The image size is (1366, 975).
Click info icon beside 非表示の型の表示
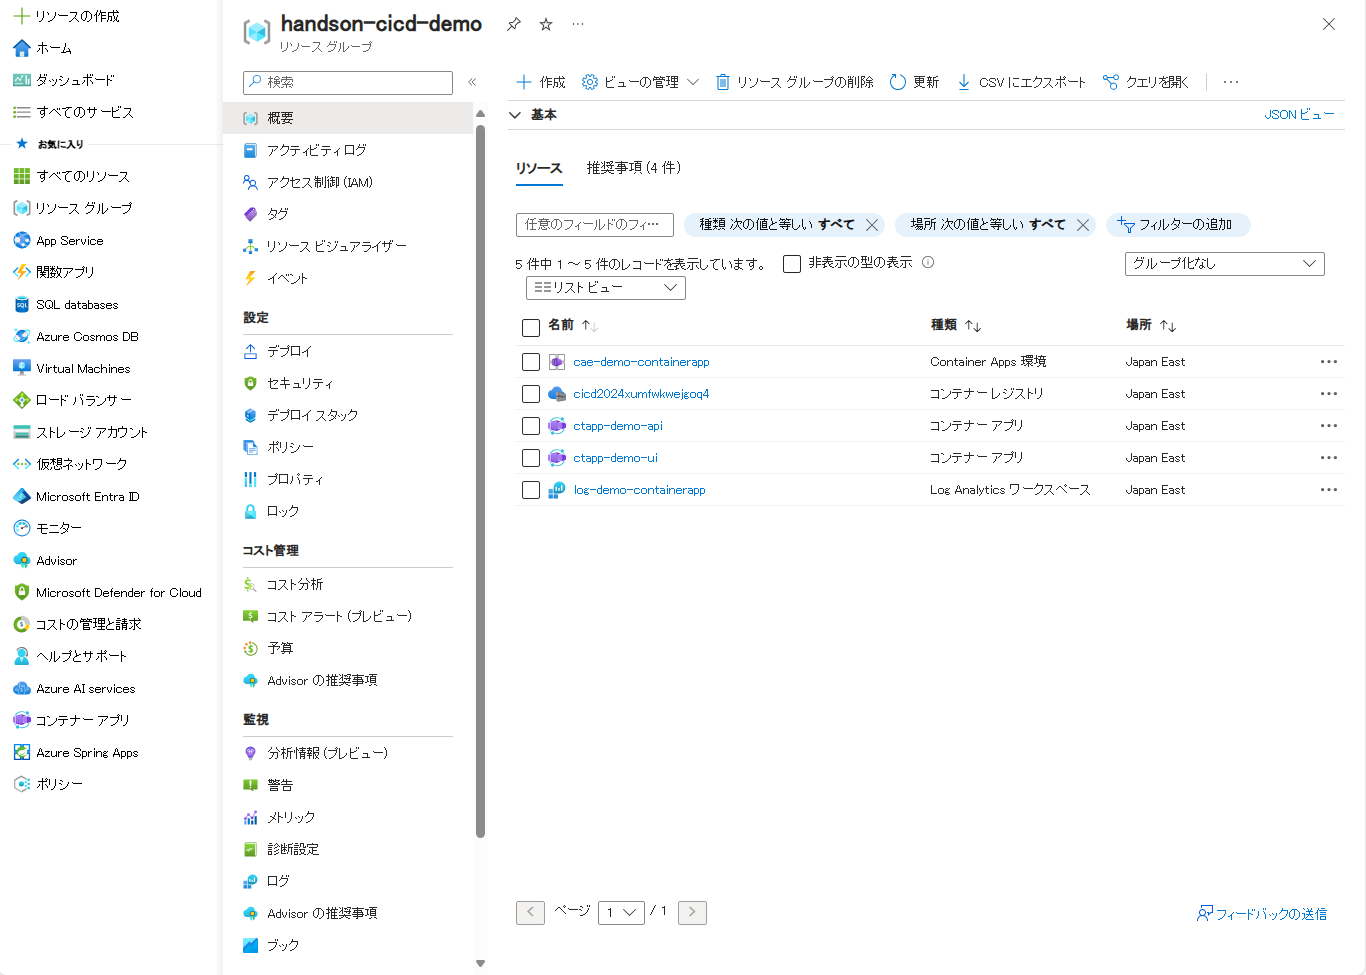[x=928, y=262]
